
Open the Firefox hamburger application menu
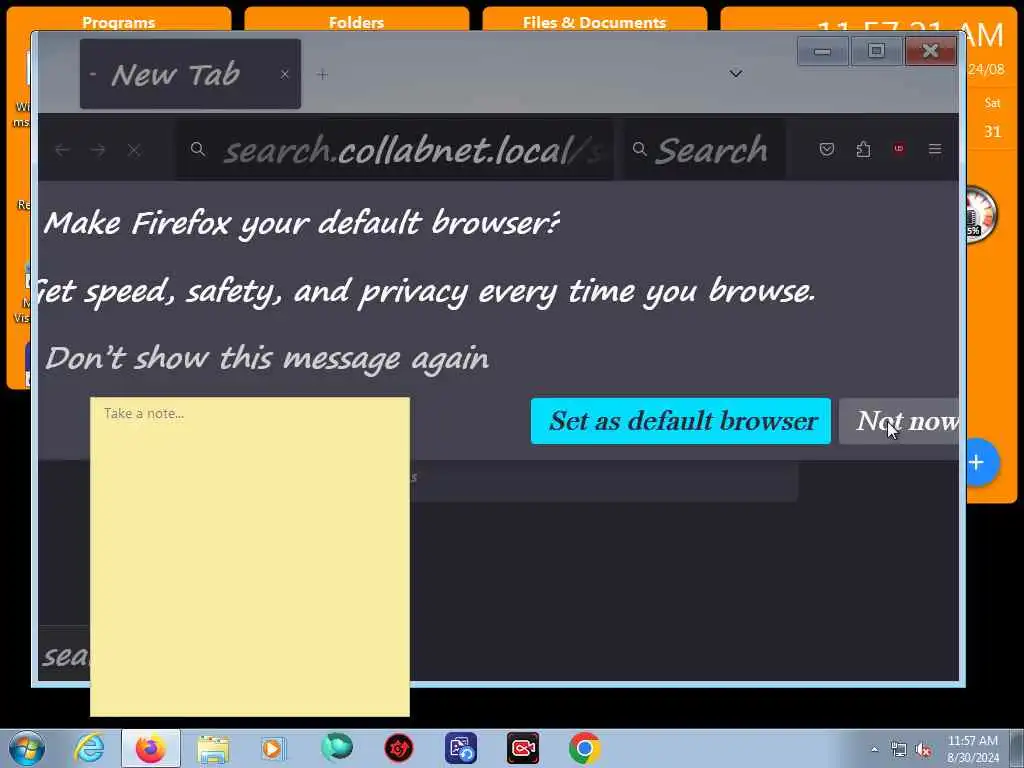[x=935, y=150]
